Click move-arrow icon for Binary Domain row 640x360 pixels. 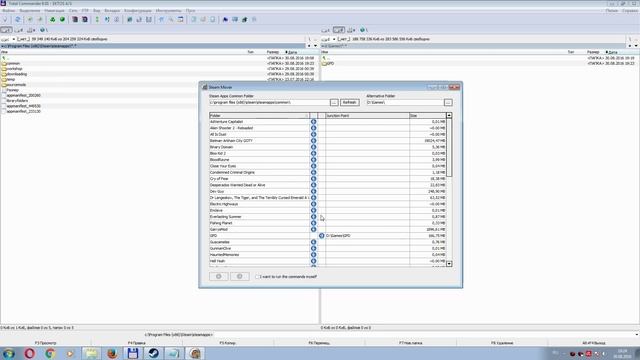pyautogui.click(x=313, y=147)
